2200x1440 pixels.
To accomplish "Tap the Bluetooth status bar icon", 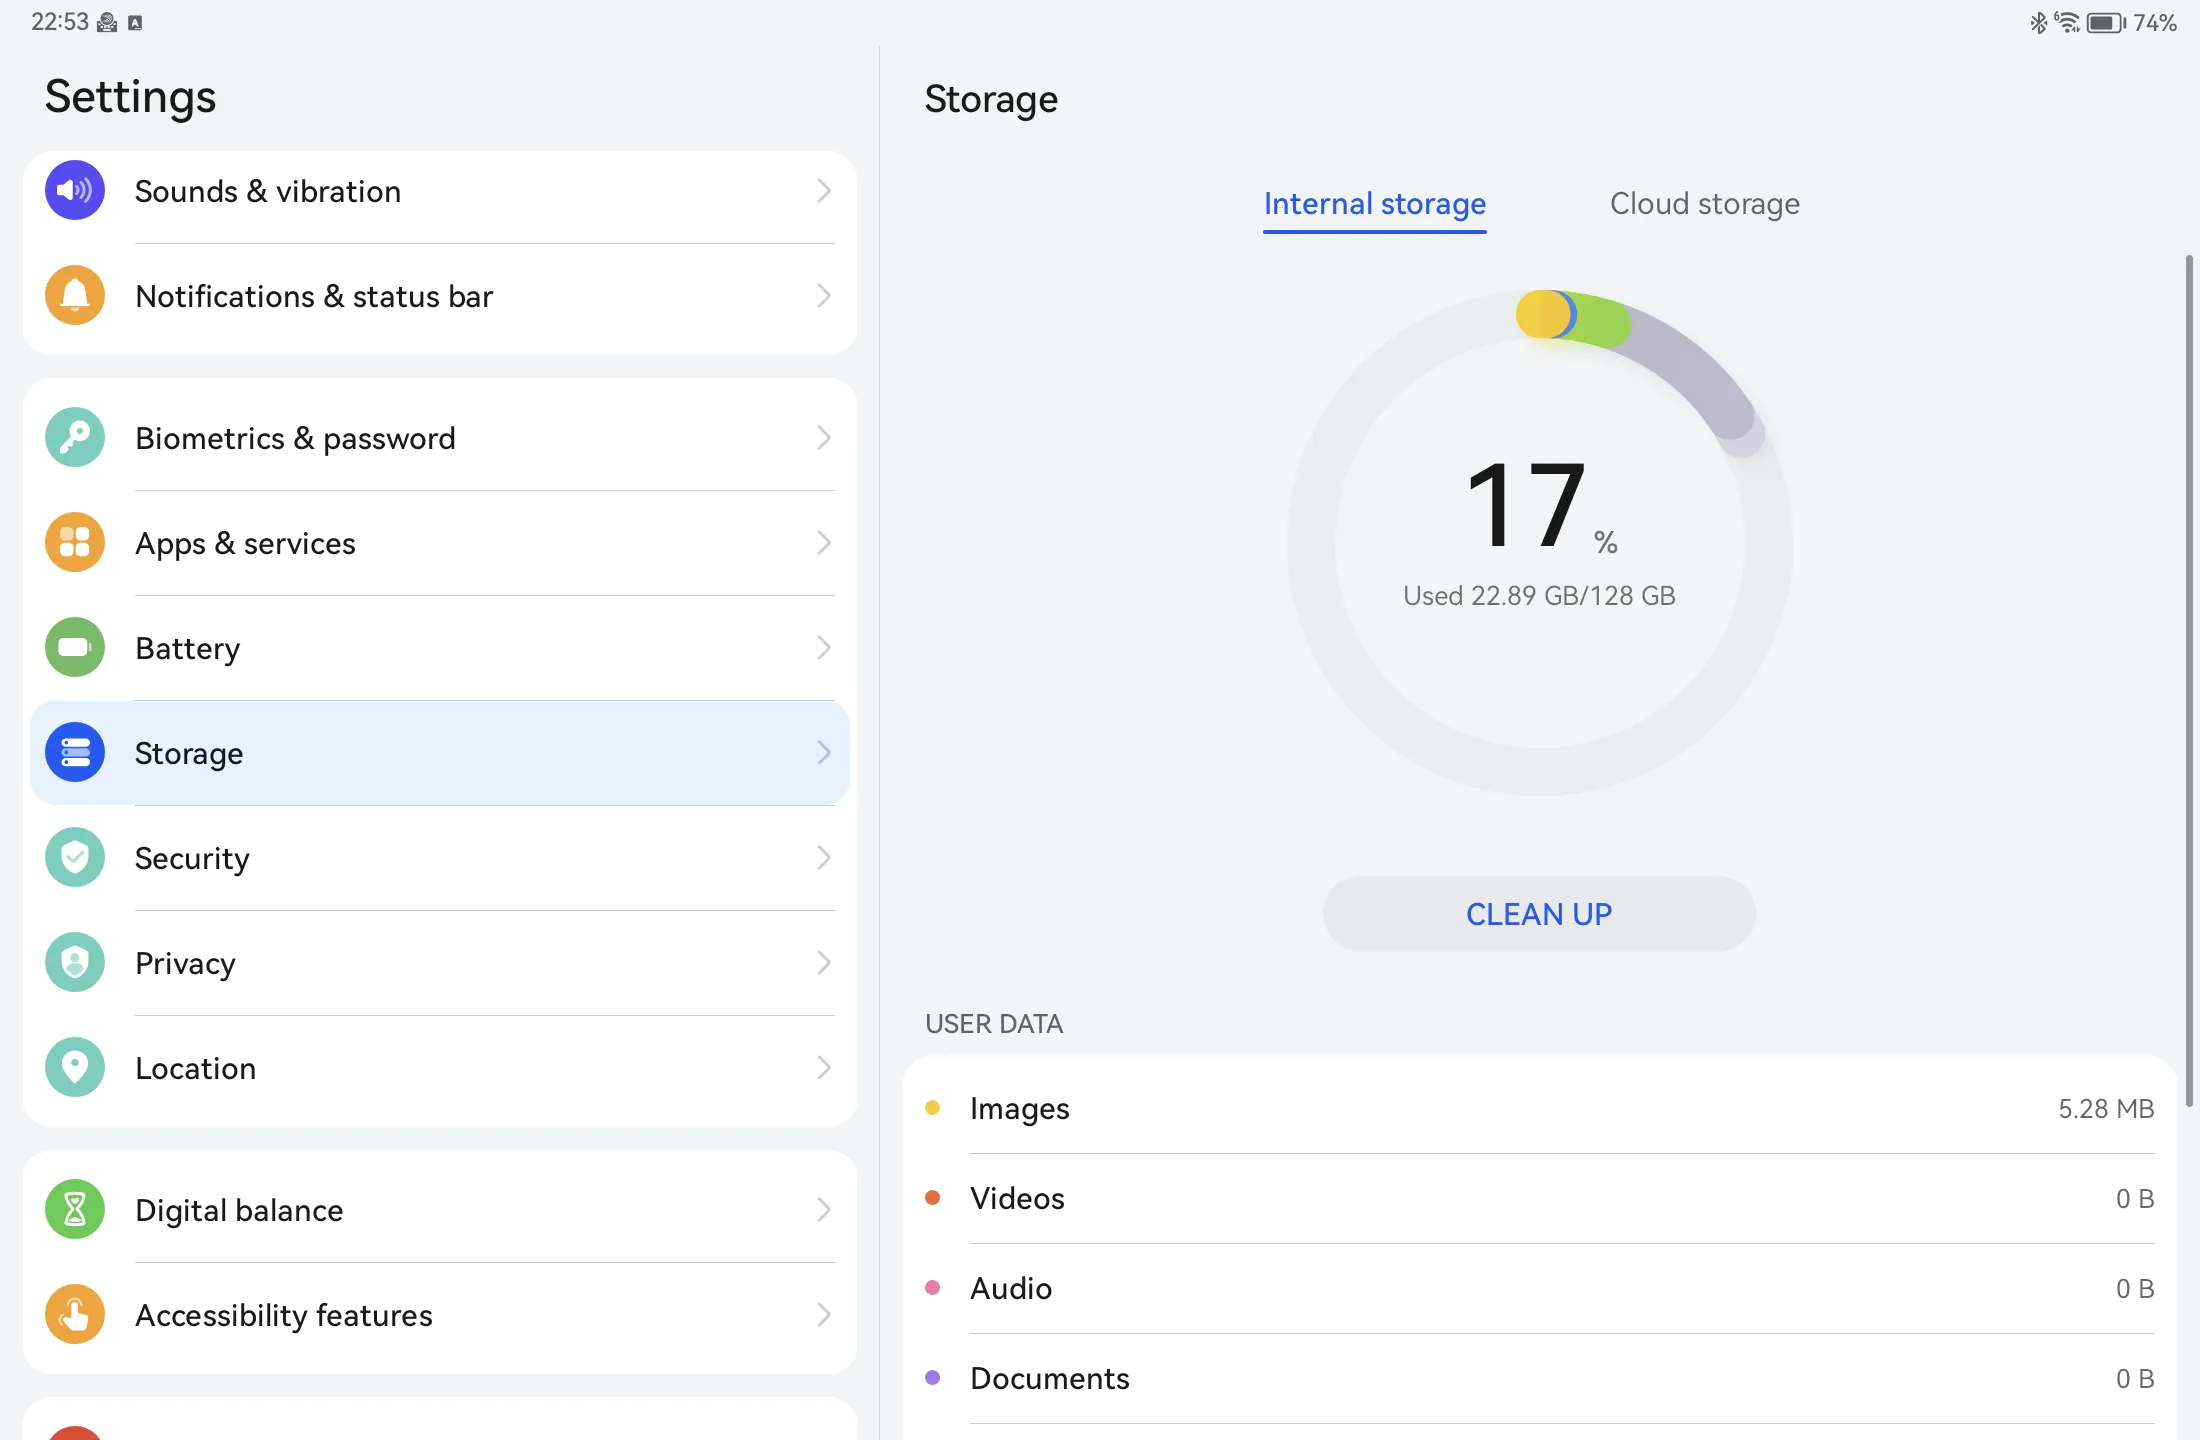I will point(2038,22).
